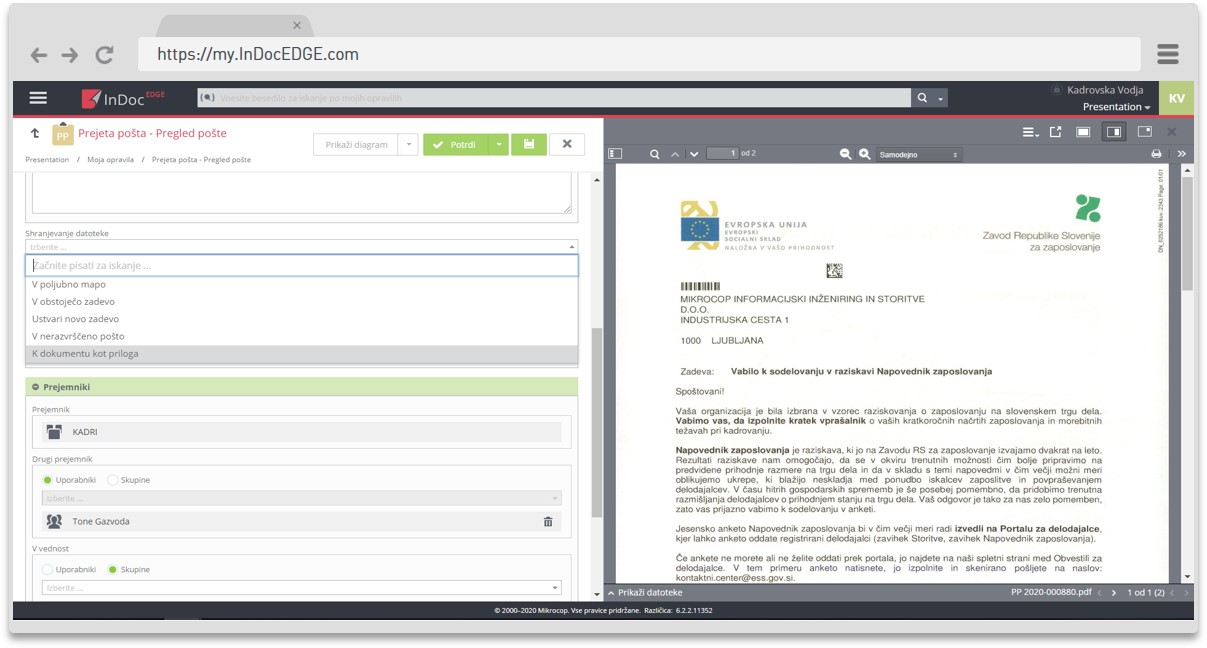Click the PDF find magnifier icon

[x=655, y=154]
